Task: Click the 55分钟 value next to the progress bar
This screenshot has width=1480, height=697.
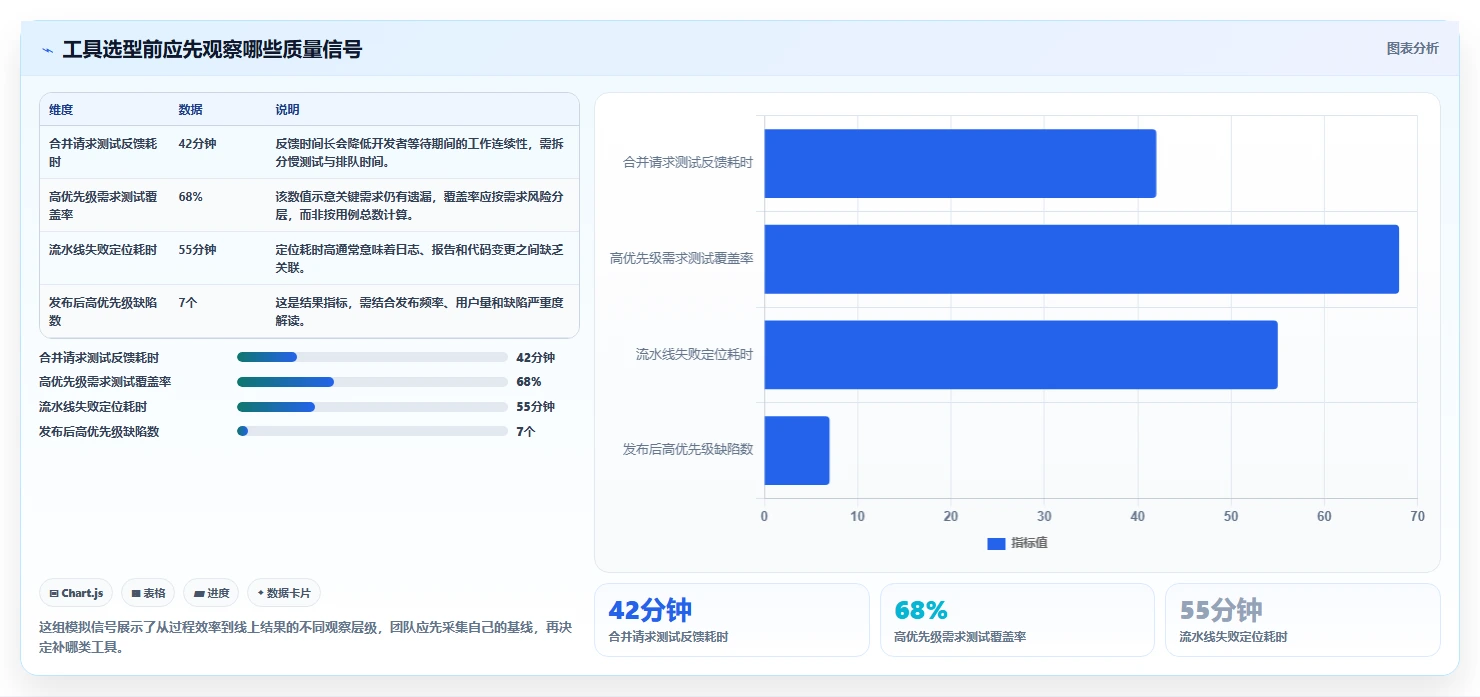Action: coord(535,407)
